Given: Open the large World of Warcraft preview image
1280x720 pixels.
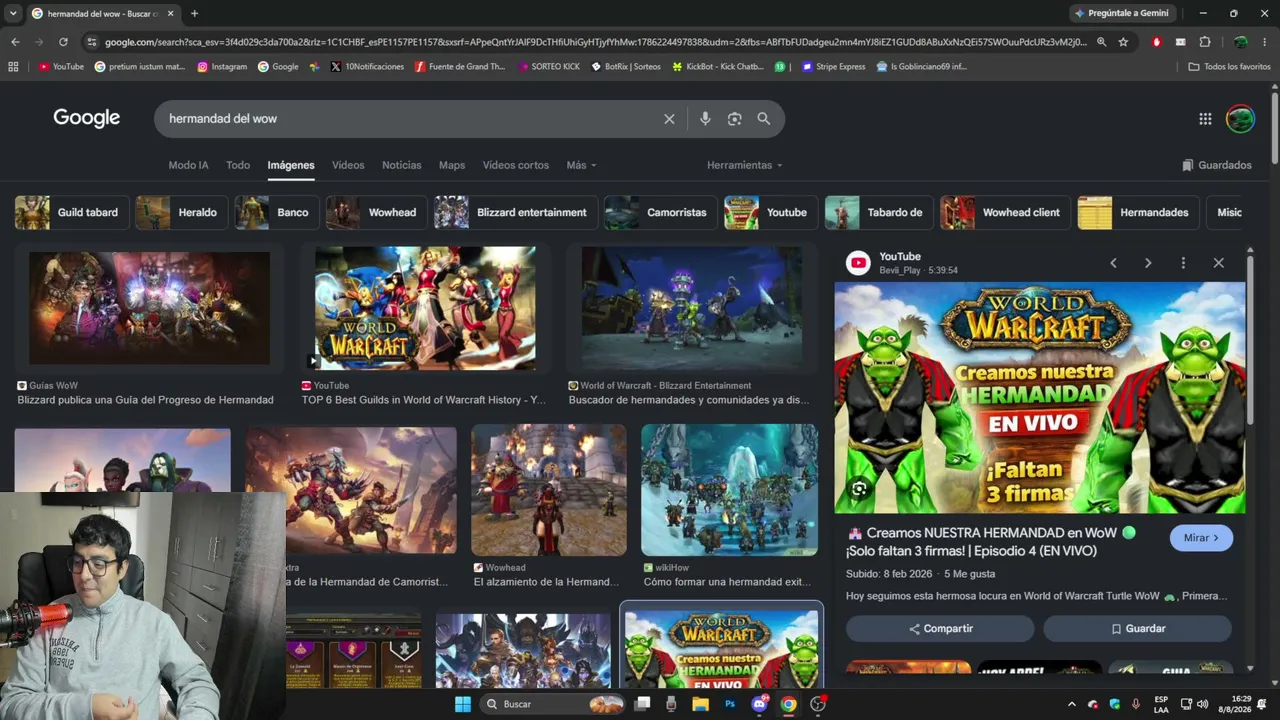Looking at the screenshot, I should coord(1040,398).
